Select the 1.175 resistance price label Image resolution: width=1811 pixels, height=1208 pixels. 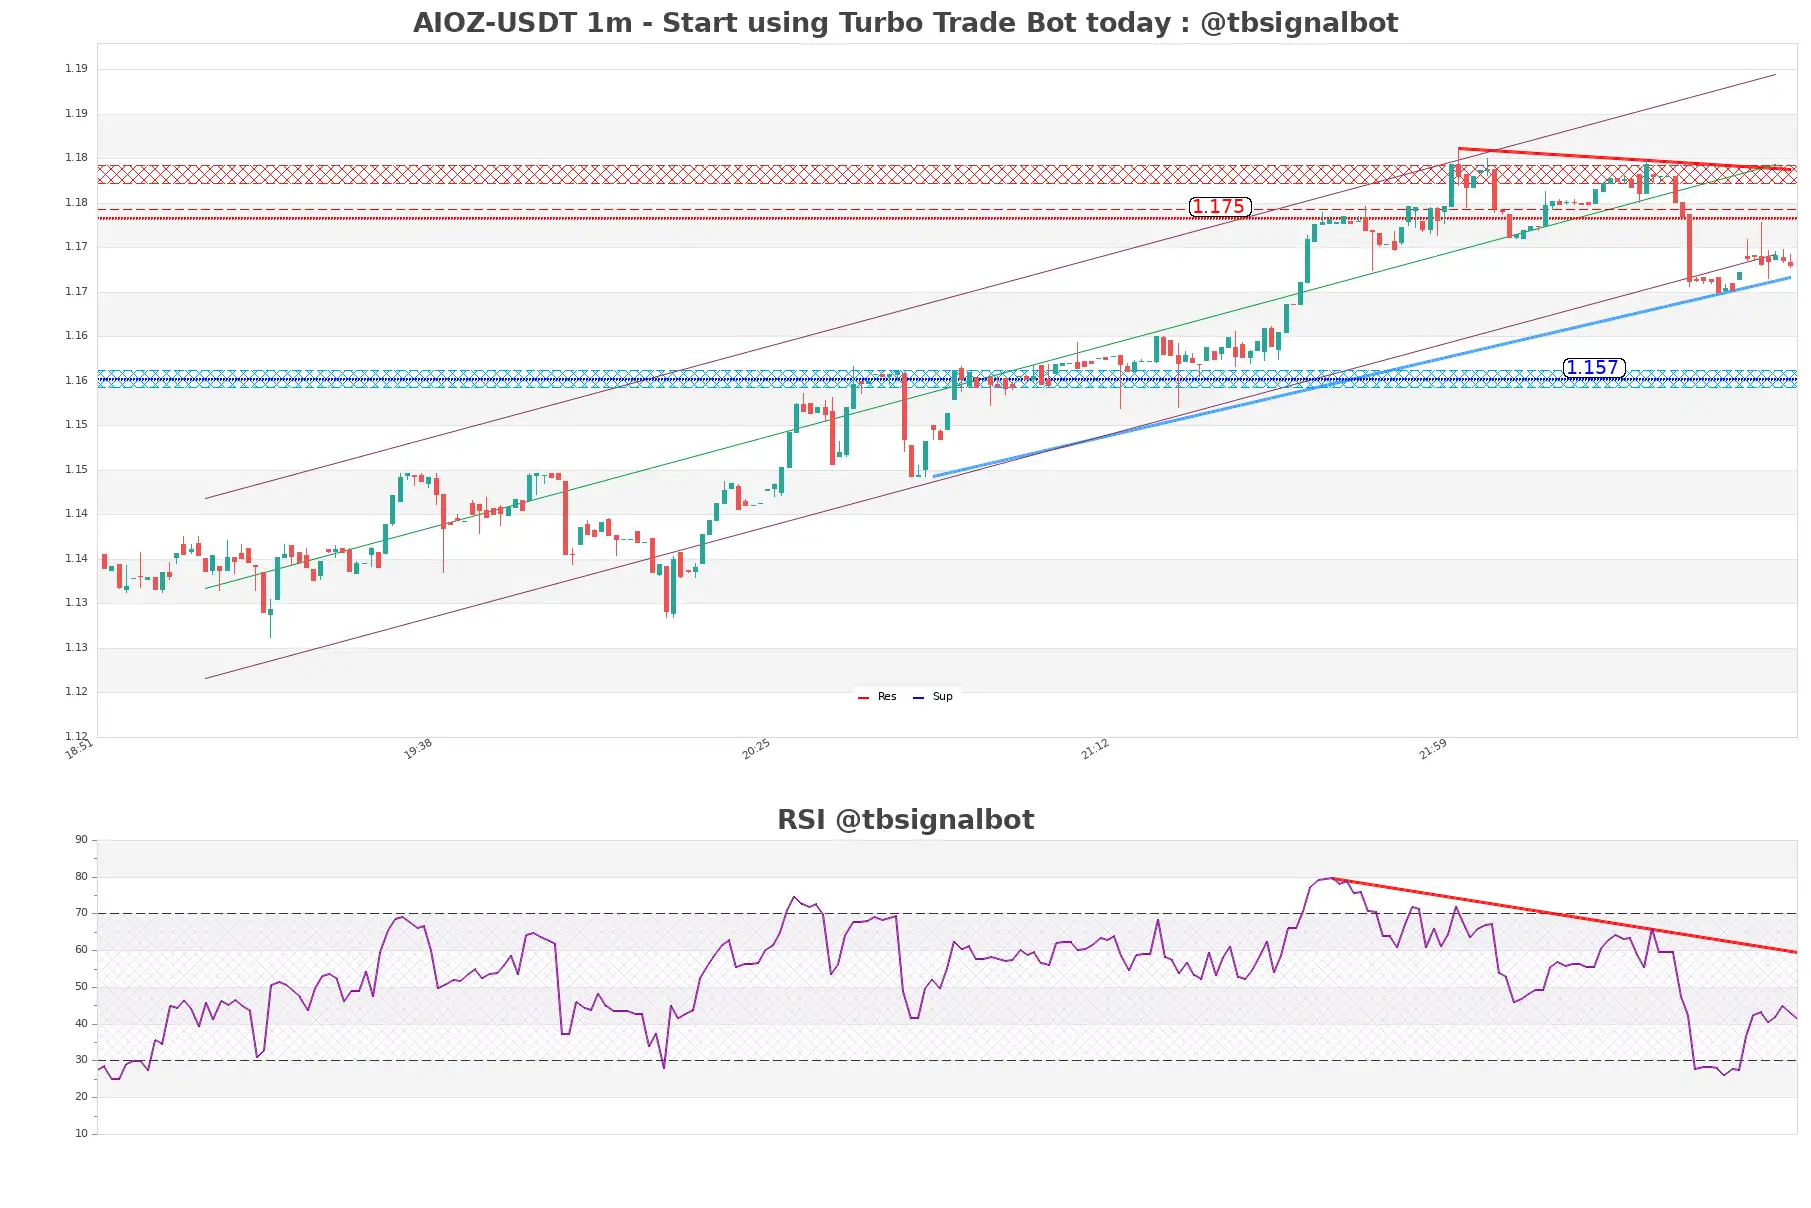[x=1219, y=207]
